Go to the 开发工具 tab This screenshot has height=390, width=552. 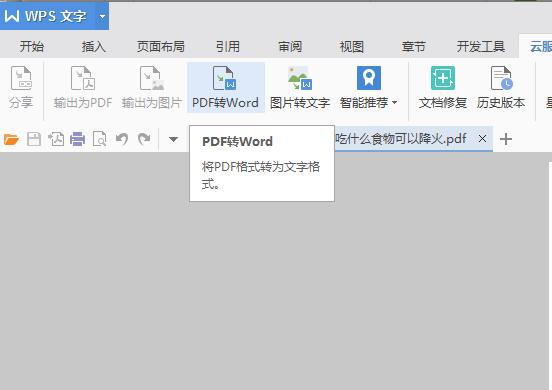(481, 46)
